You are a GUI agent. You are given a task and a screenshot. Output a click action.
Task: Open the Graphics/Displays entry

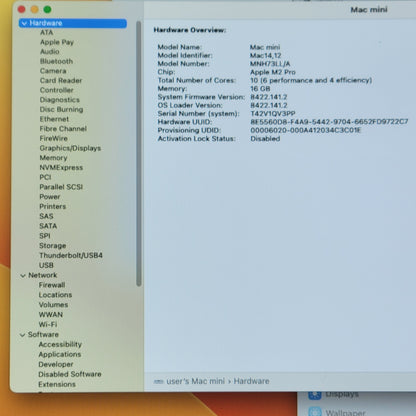tap(70, 148)
